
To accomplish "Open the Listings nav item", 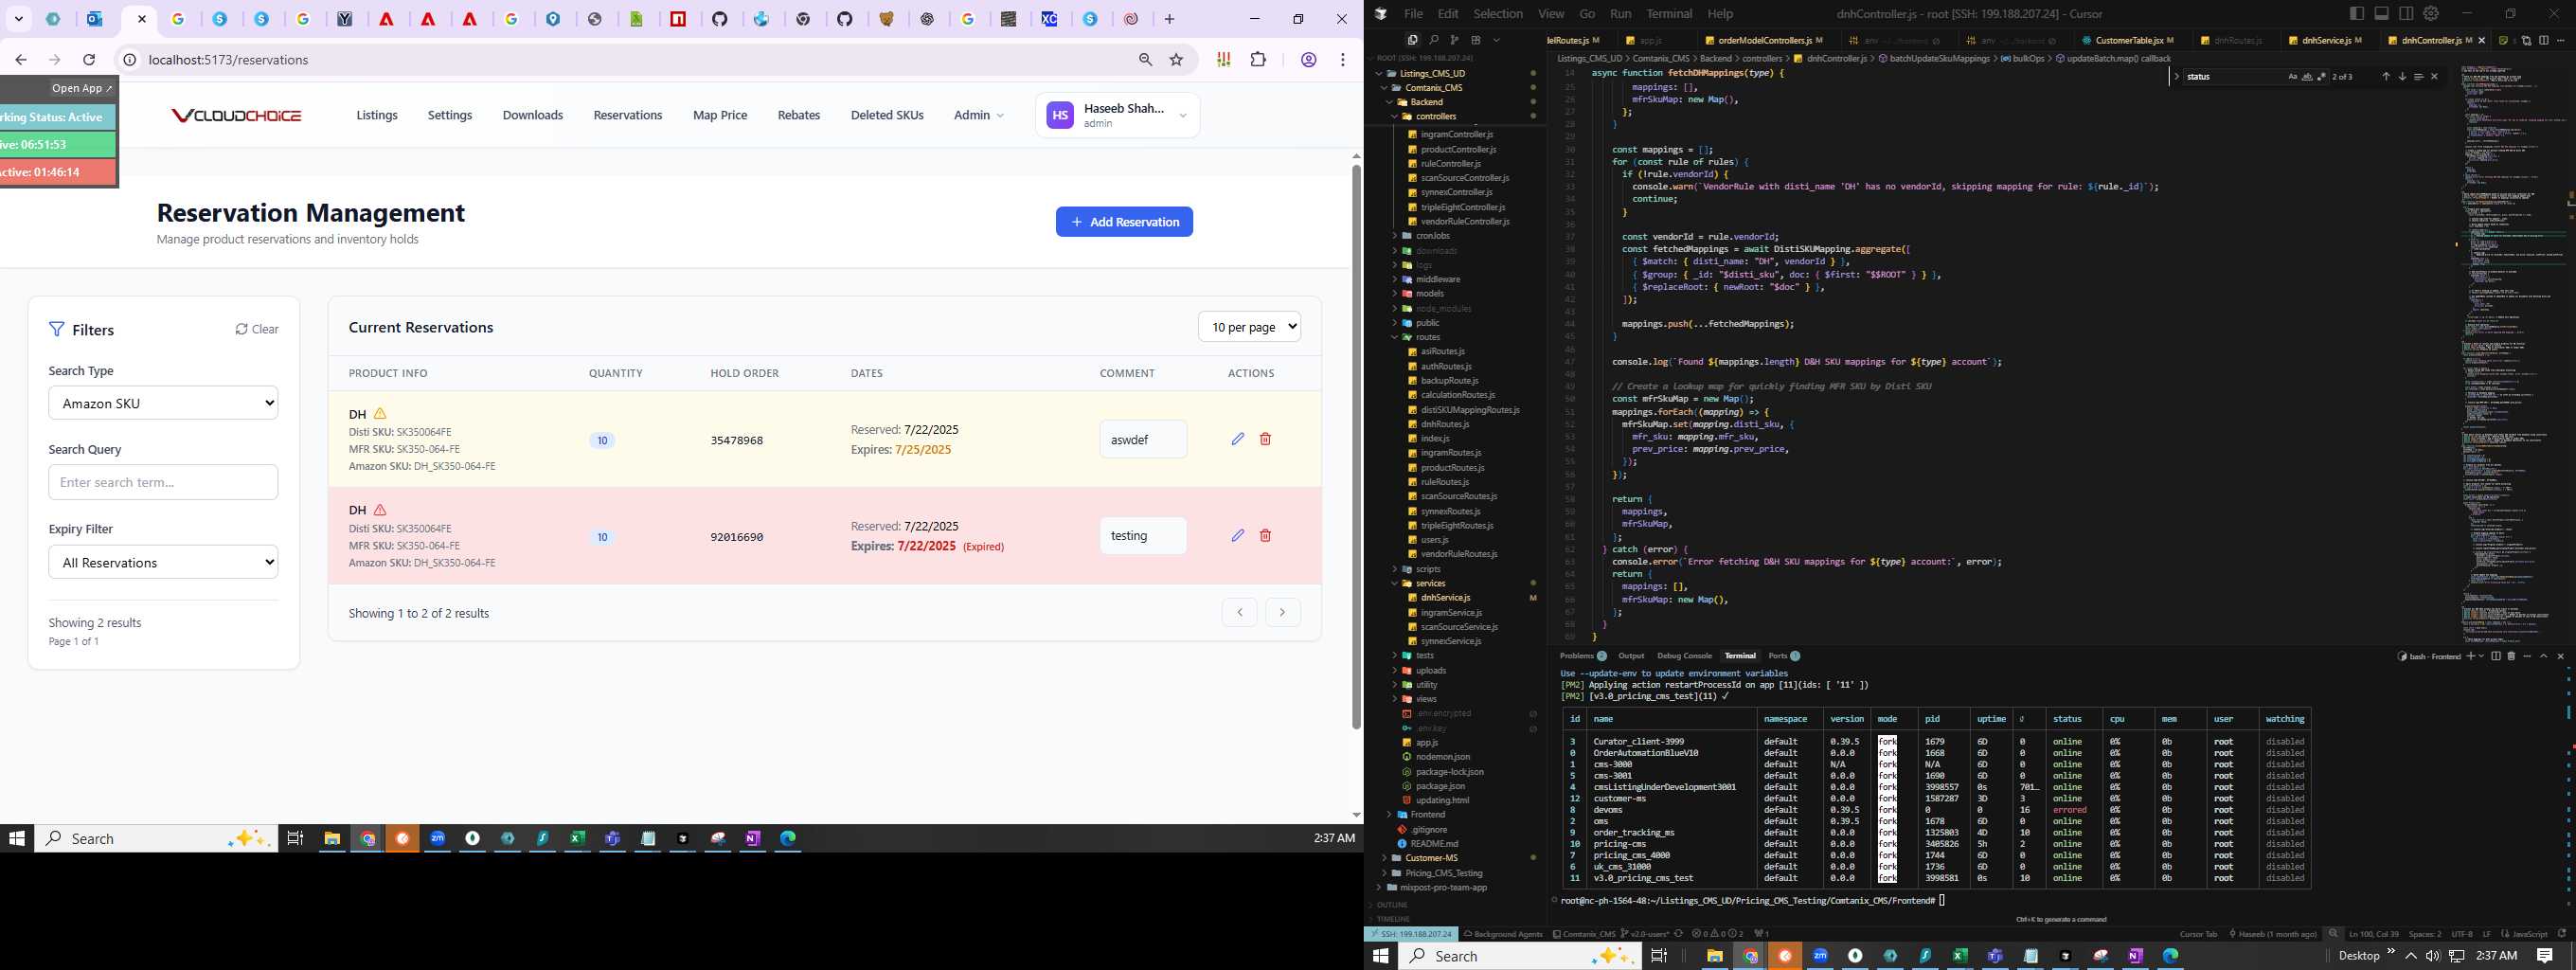I will (x=377, y=115).
